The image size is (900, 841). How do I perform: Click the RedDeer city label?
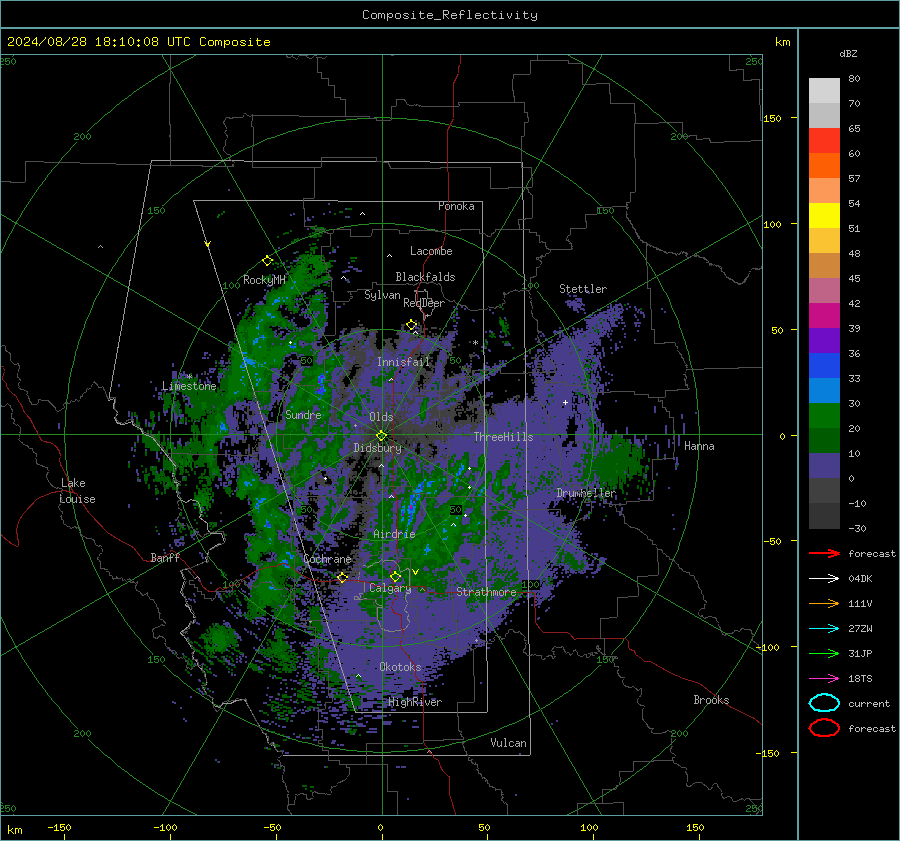pos(424,303)
